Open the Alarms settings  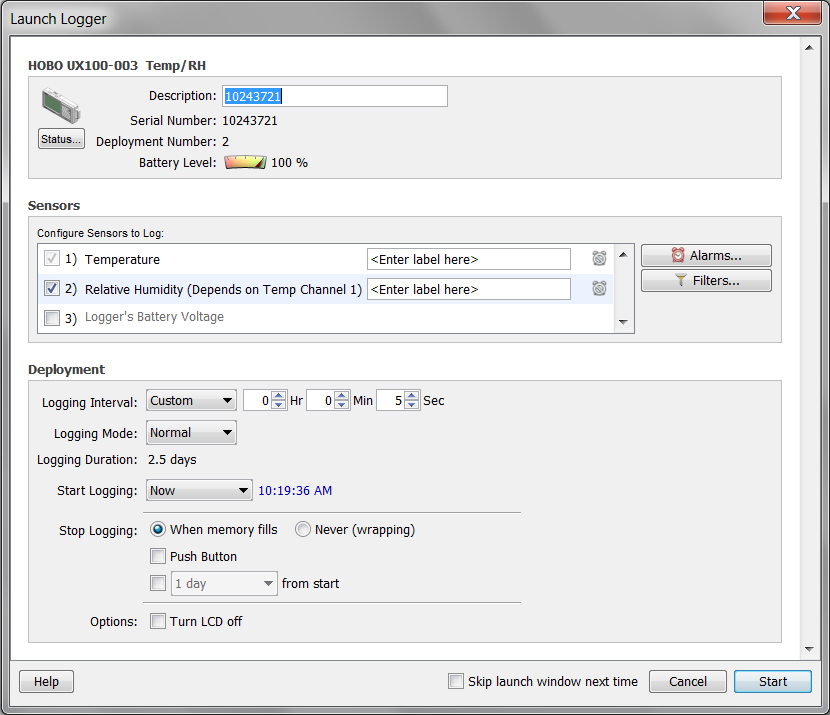[x=706, y=256]
